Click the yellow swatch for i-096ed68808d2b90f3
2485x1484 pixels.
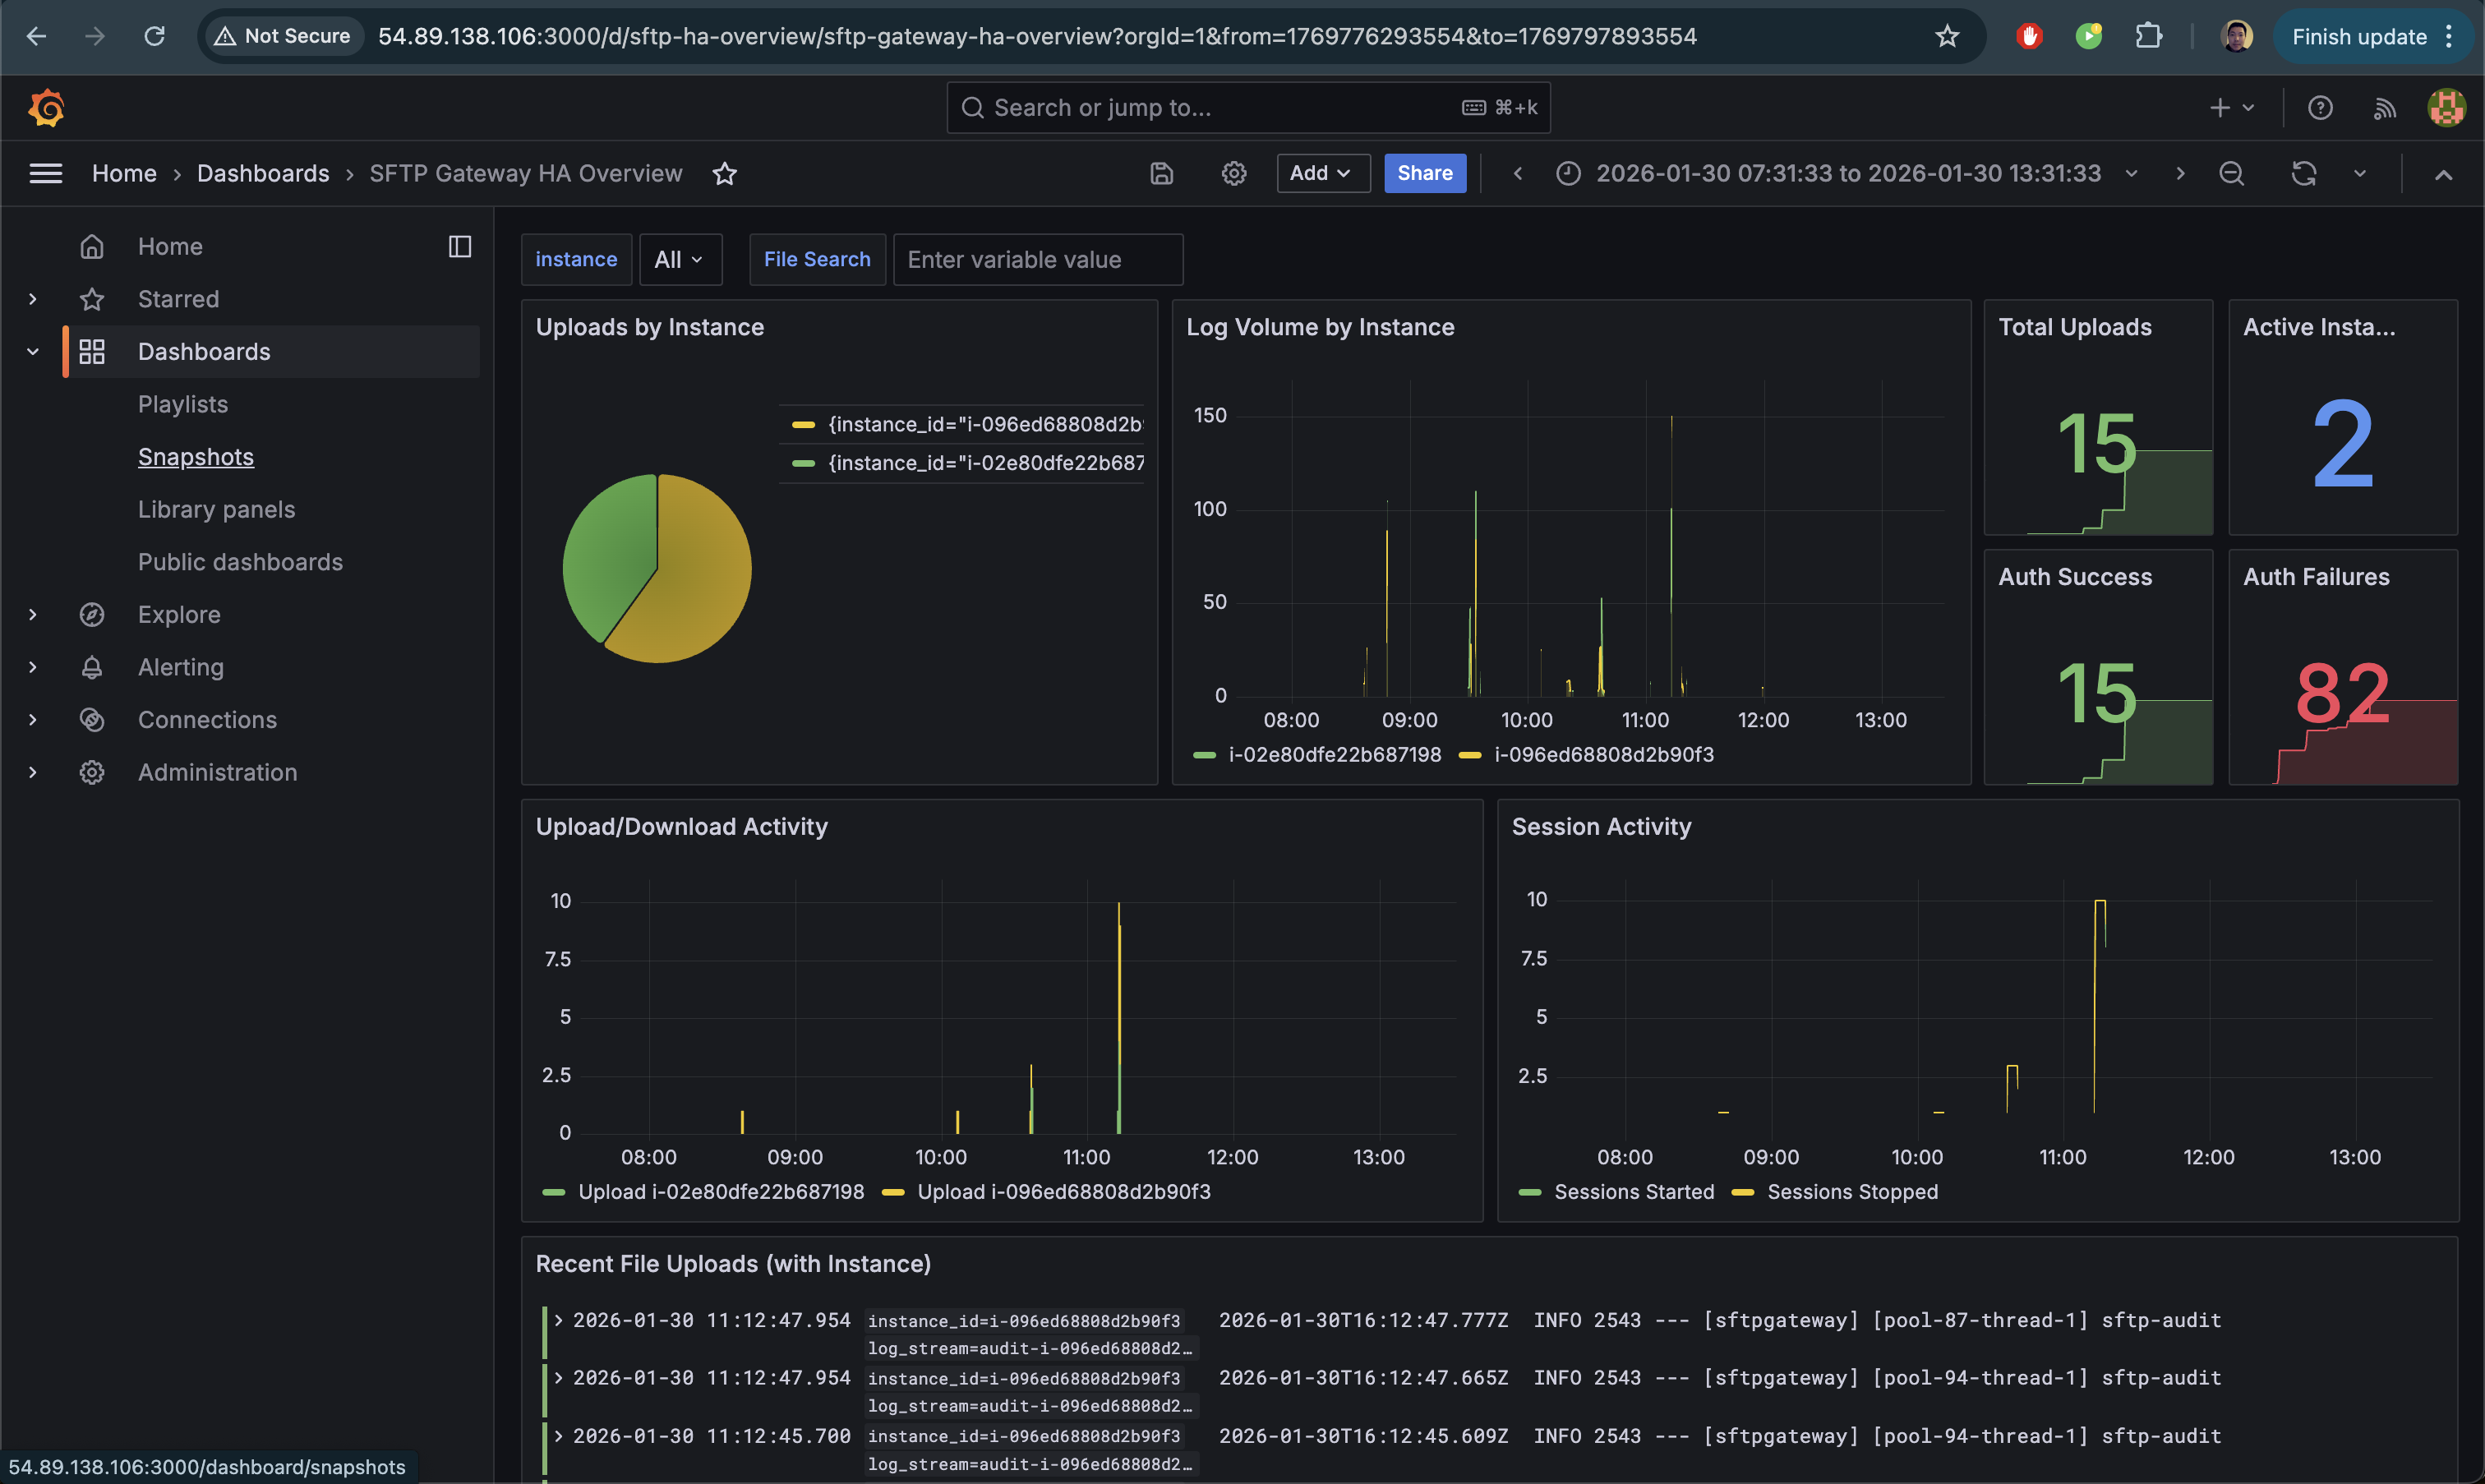click(1470, 755)
